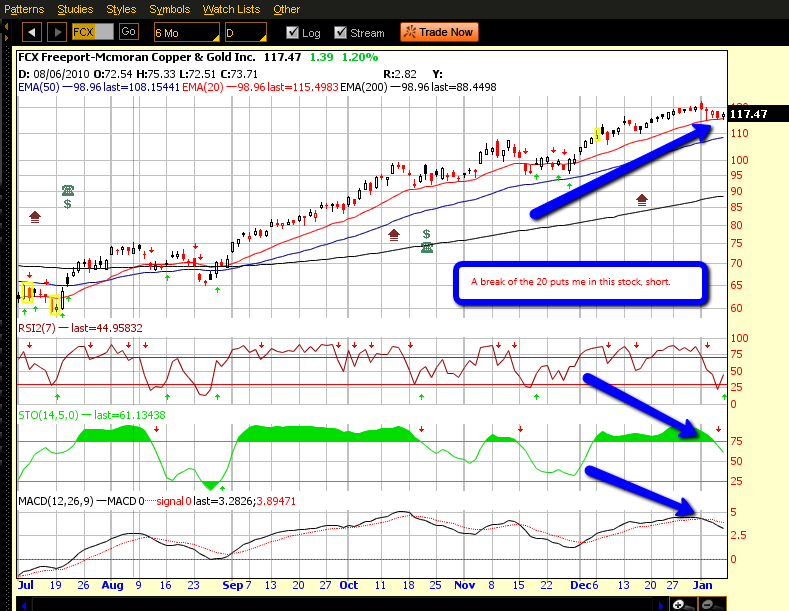789x611 pixels.
Task: Click the chart's horizontal scrollbar track
Action: pos(342,604)
